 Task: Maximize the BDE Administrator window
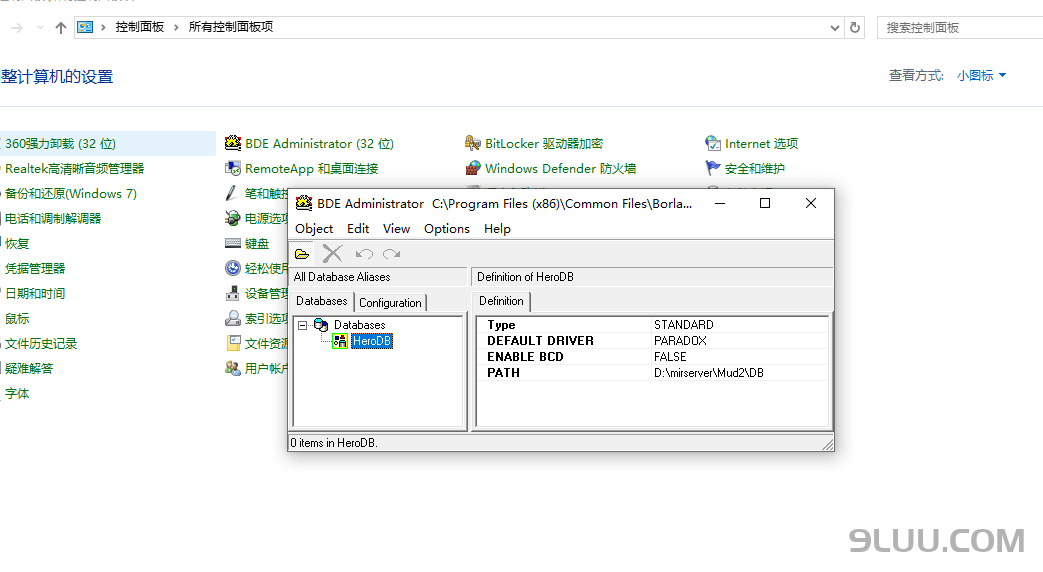(765, 203)
